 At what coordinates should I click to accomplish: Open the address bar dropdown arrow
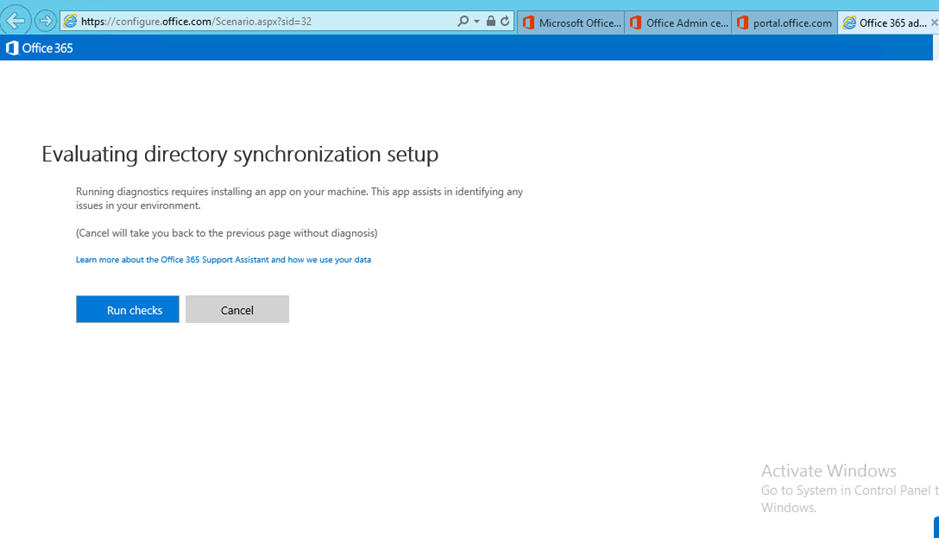477,22
